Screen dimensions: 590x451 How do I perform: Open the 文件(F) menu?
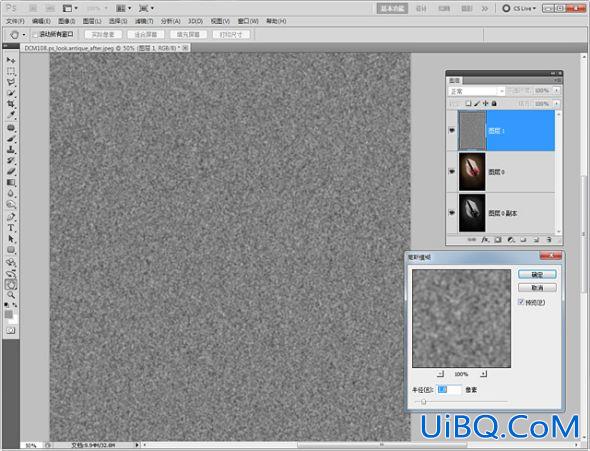tap(15, 21)
